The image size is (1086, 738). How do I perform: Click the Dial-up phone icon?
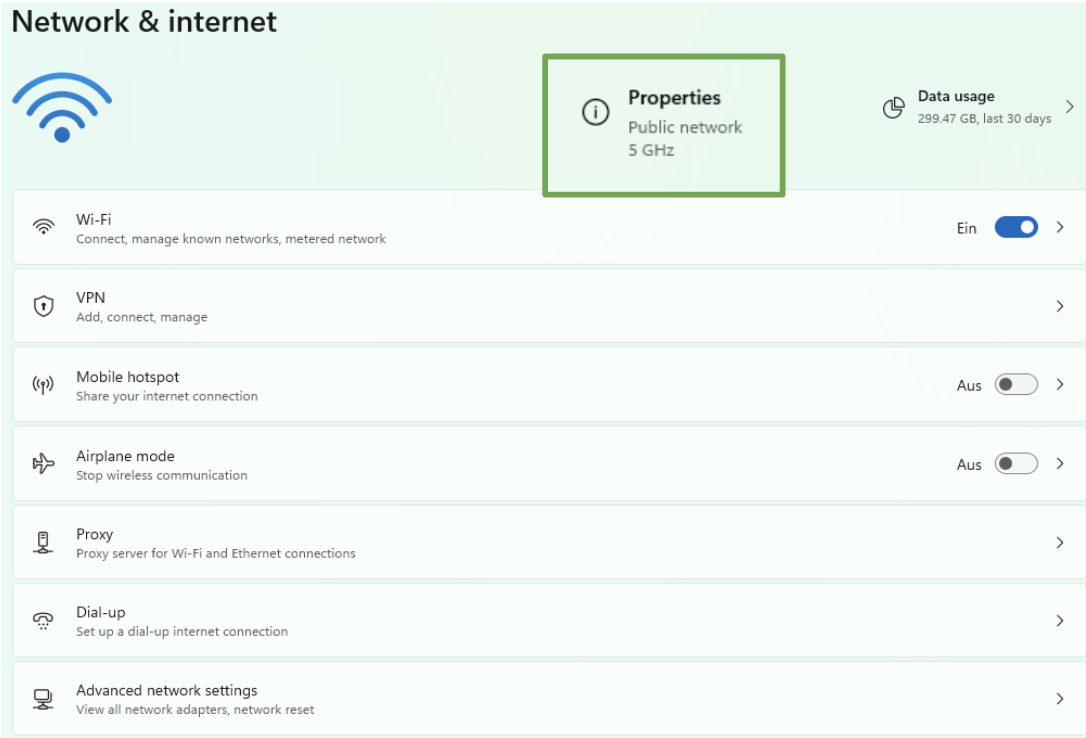point(43,621)
